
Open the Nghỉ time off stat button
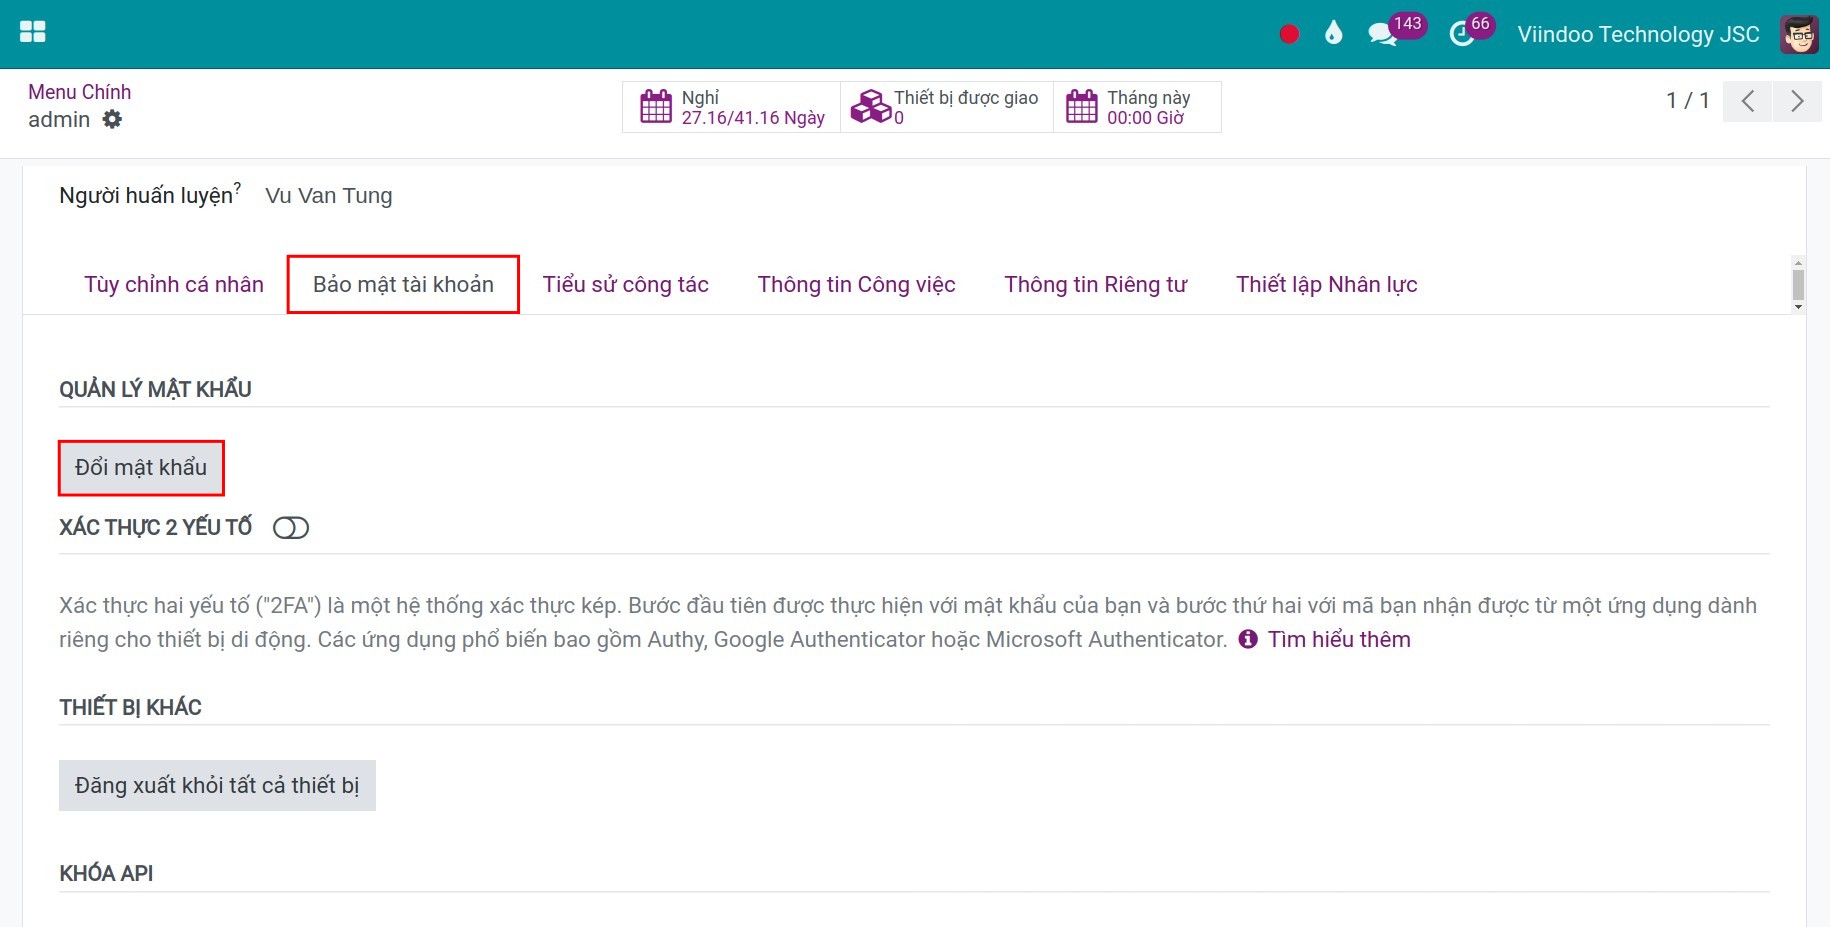(731, 107)
